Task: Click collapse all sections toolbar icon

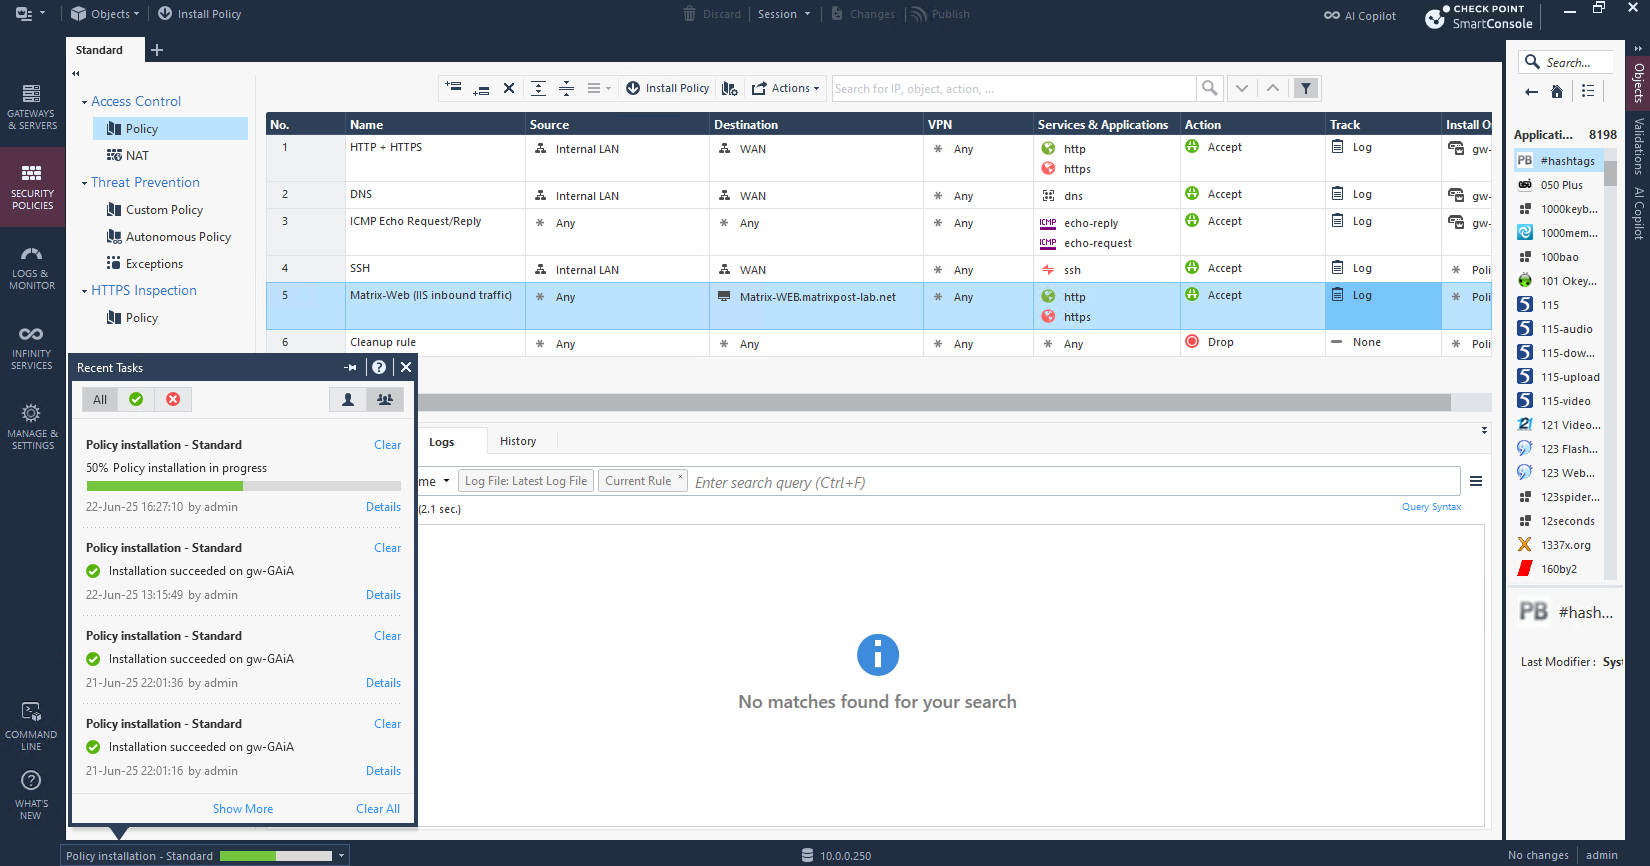Action: tap(566, 88)
